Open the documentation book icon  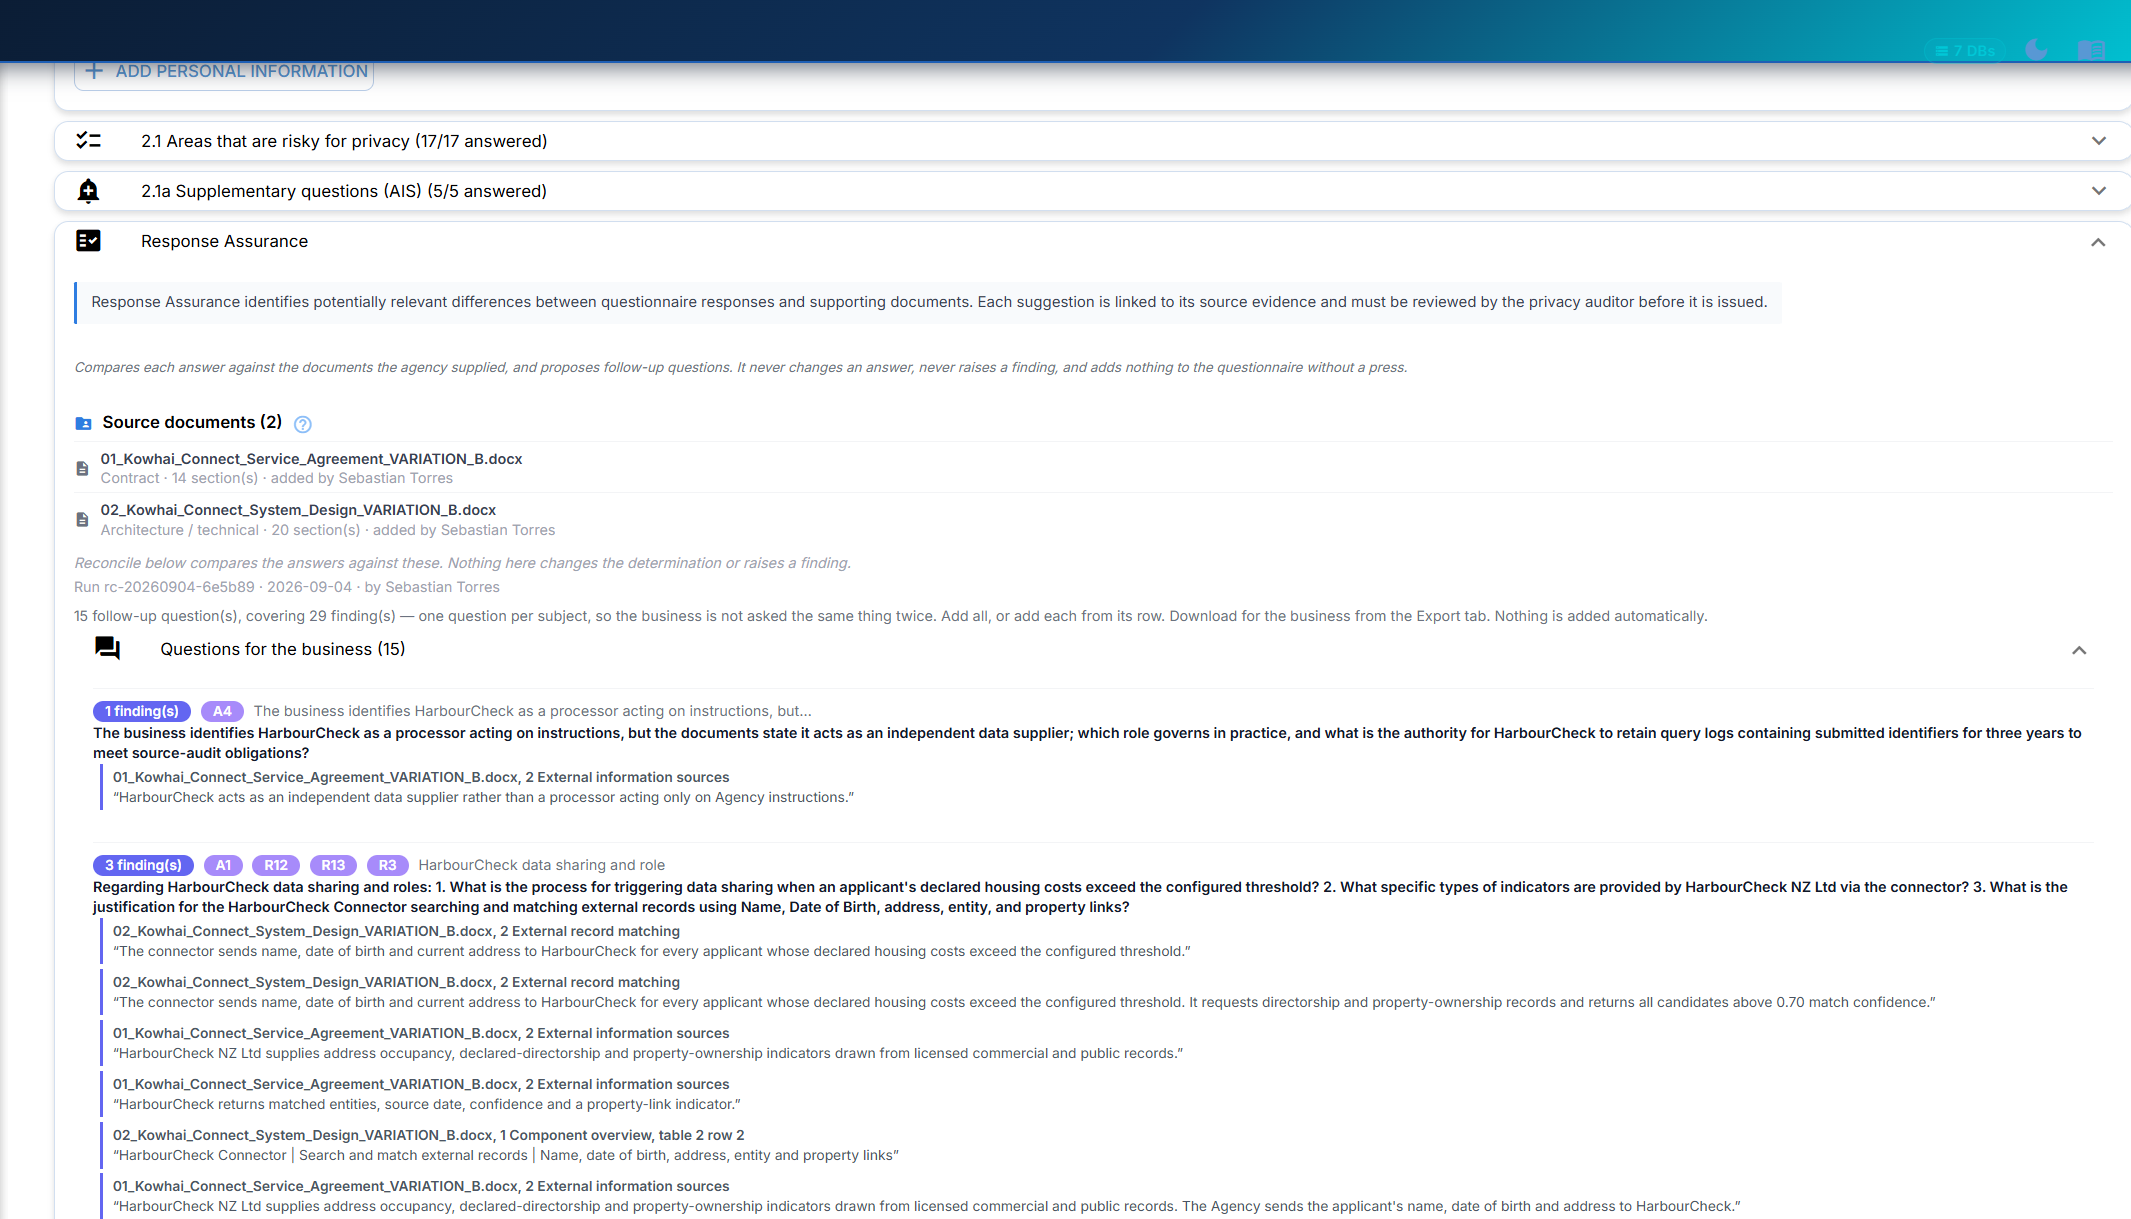point(2092,50)
